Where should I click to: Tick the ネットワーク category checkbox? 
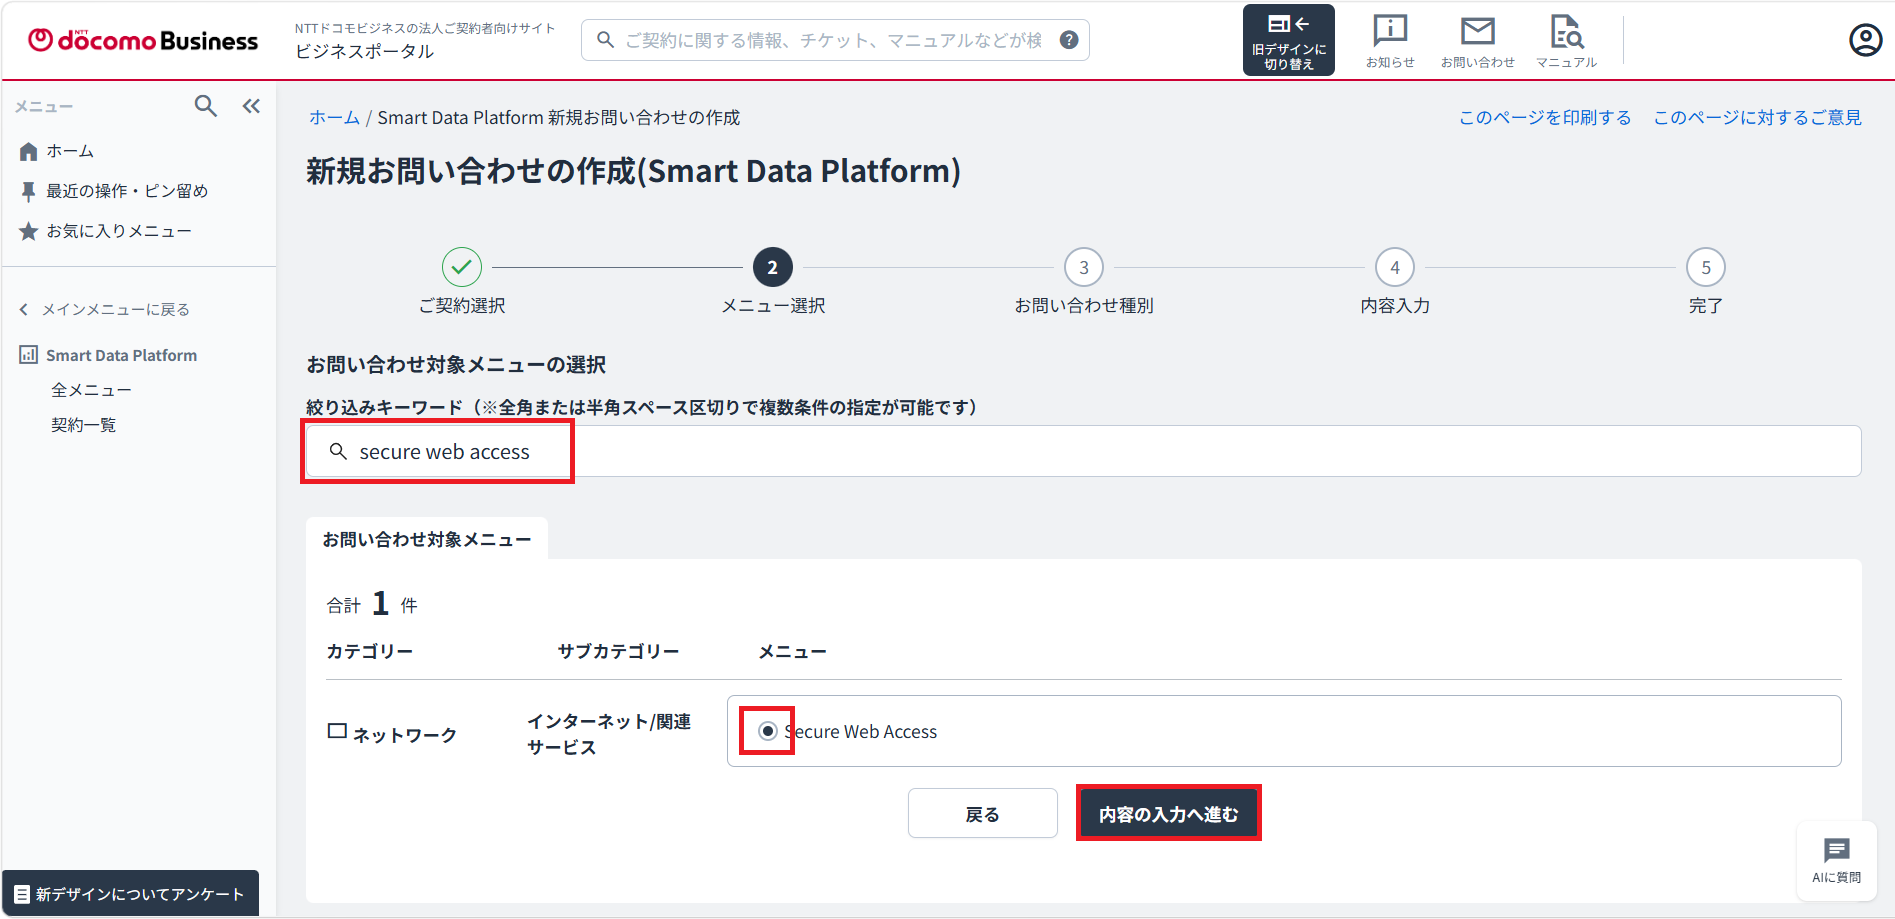tap(337, 731)
